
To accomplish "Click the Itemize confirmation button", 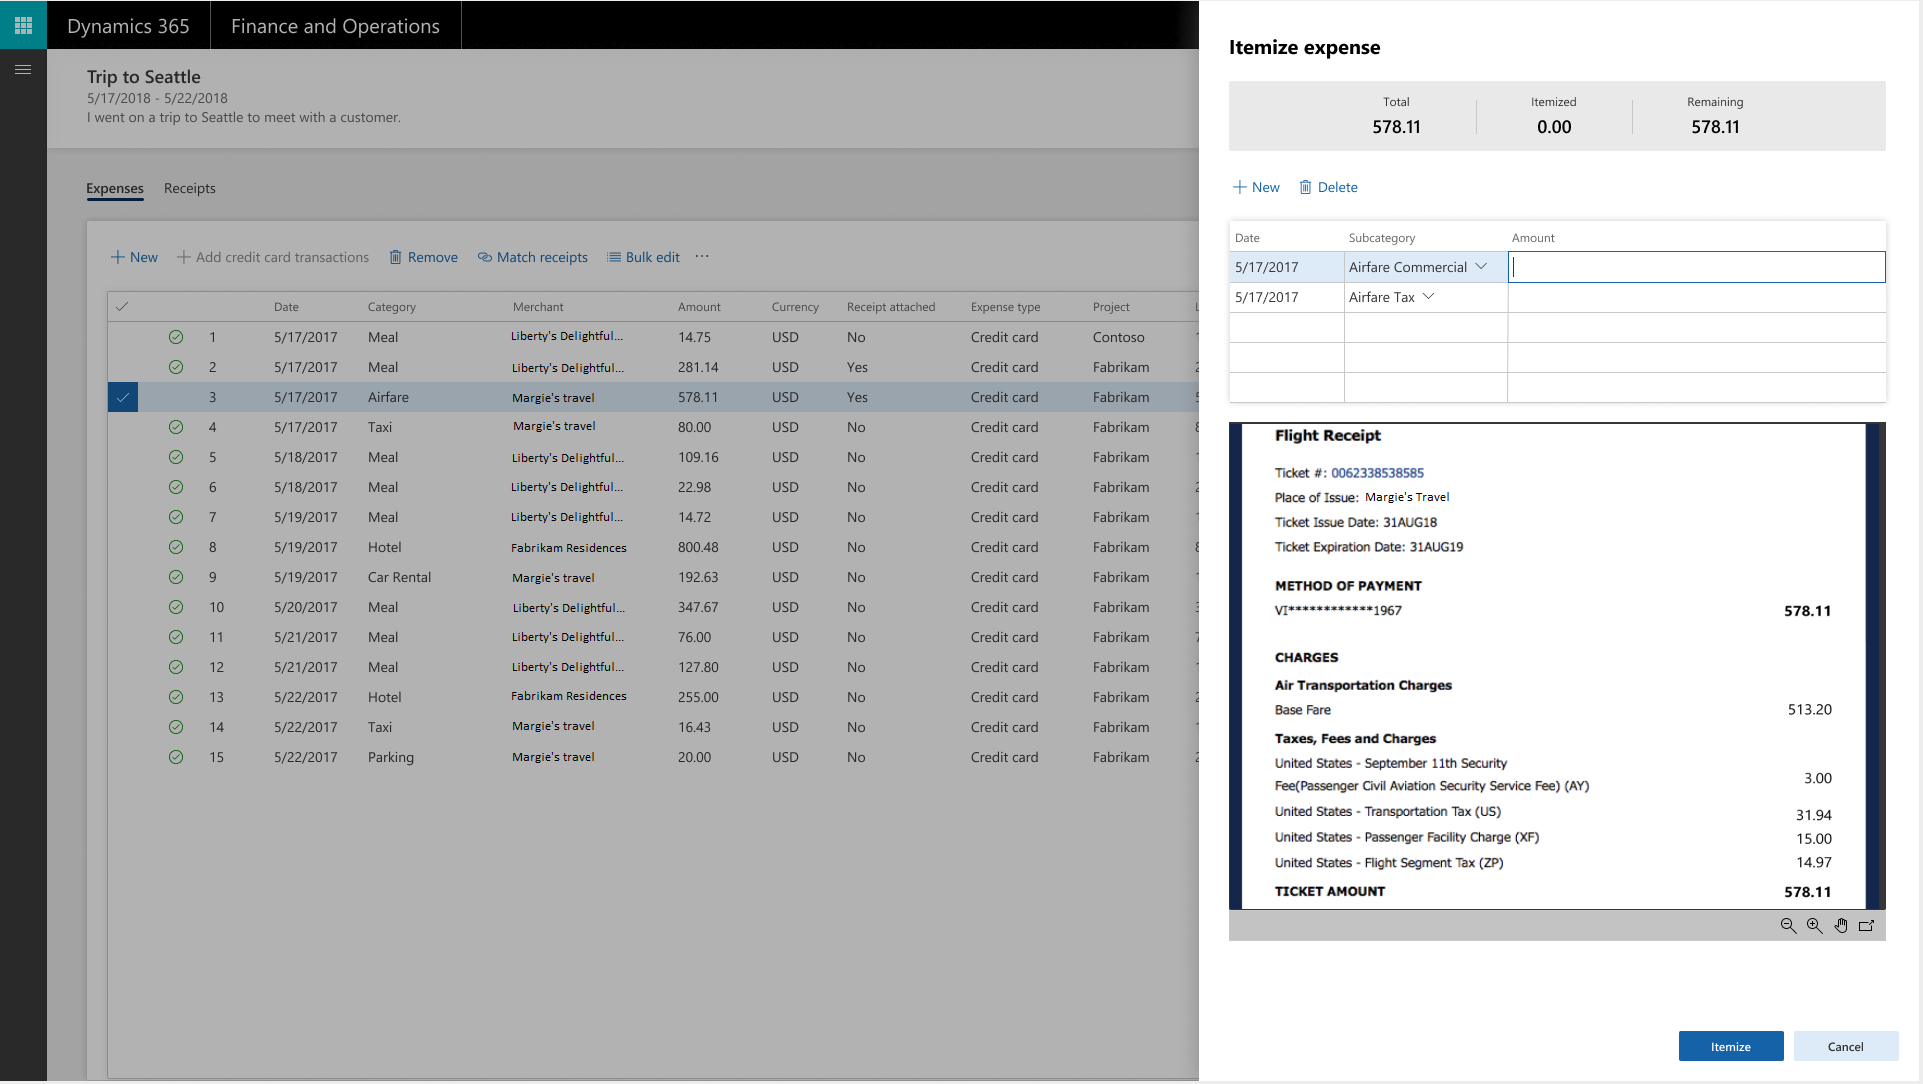I will tap(1730, 1046).
